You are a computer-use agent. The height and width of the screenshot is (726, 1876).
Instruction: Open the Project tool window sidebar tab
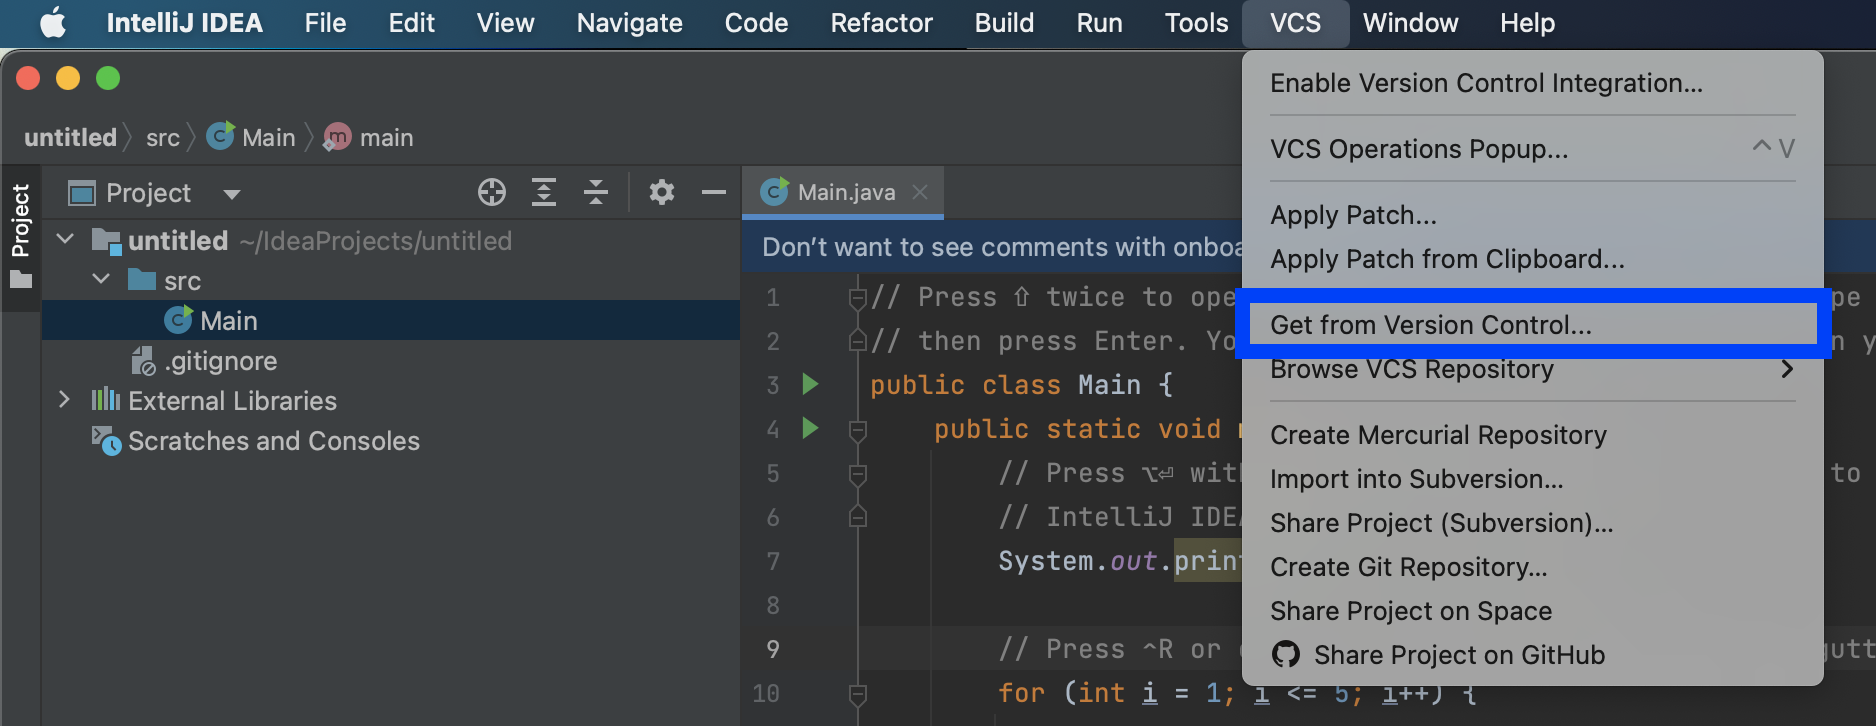coord(20,236)
